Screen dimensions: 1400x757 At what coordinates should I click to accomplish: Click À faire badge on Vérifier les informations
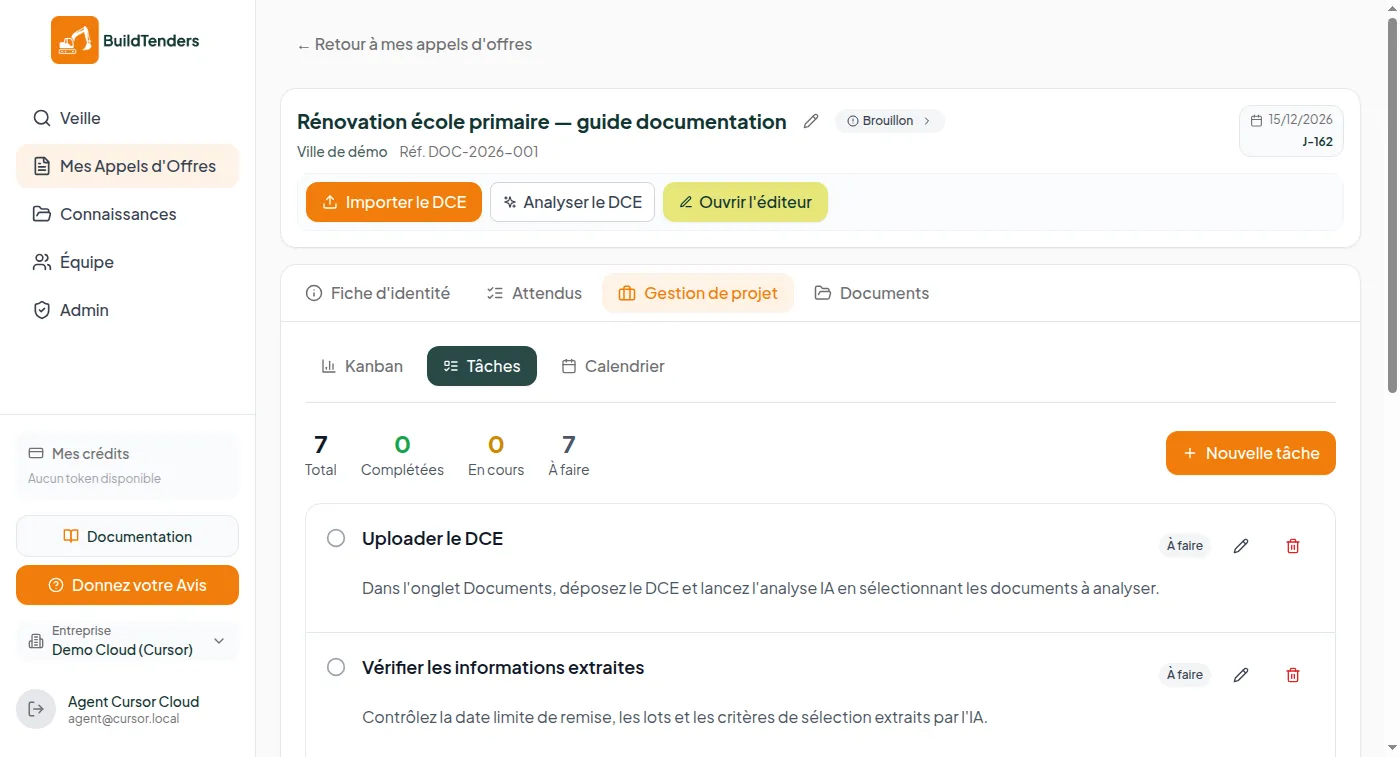click(1185, 675)
